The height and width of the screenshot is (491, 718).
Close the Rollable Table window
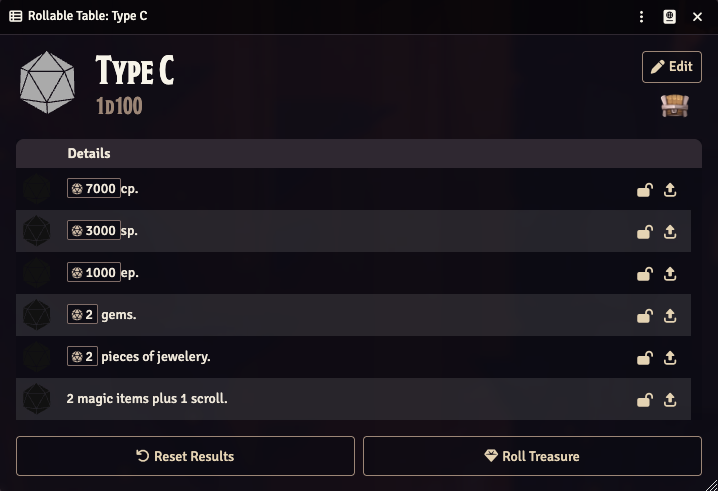[697, 17]
